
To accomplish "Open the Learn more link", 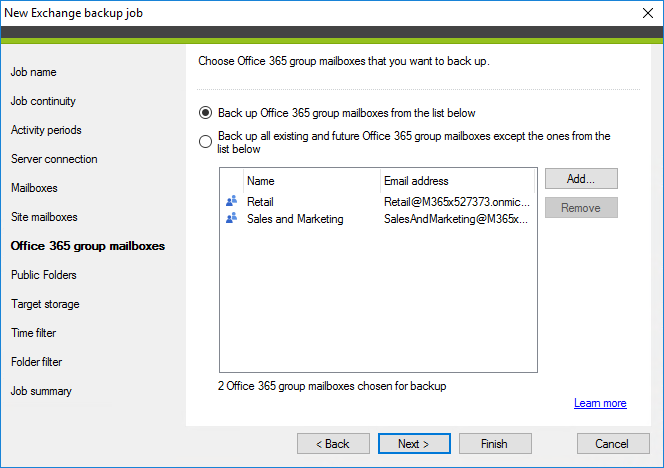I will click(x=600, y=403).
